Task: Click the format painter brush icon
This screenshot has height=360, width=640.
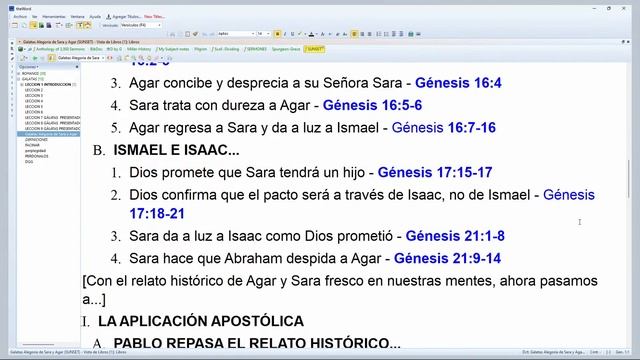Action: pyautogui.click(x=196, y=34)
